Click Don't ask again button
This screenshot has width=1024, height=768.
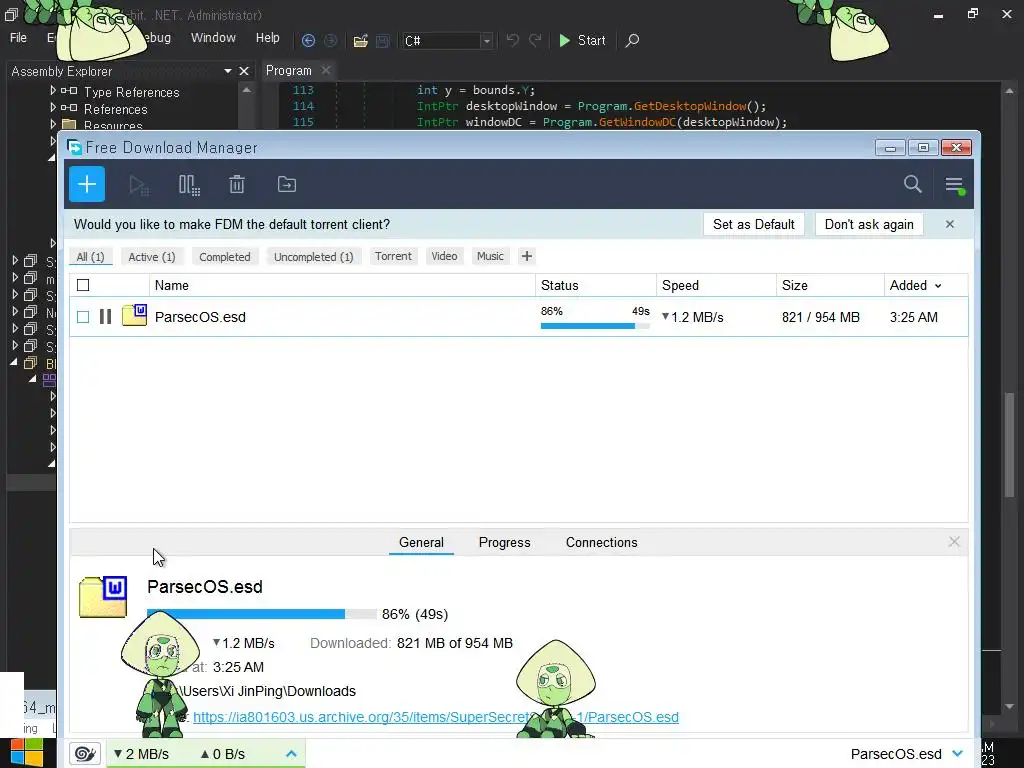[869, 224]
